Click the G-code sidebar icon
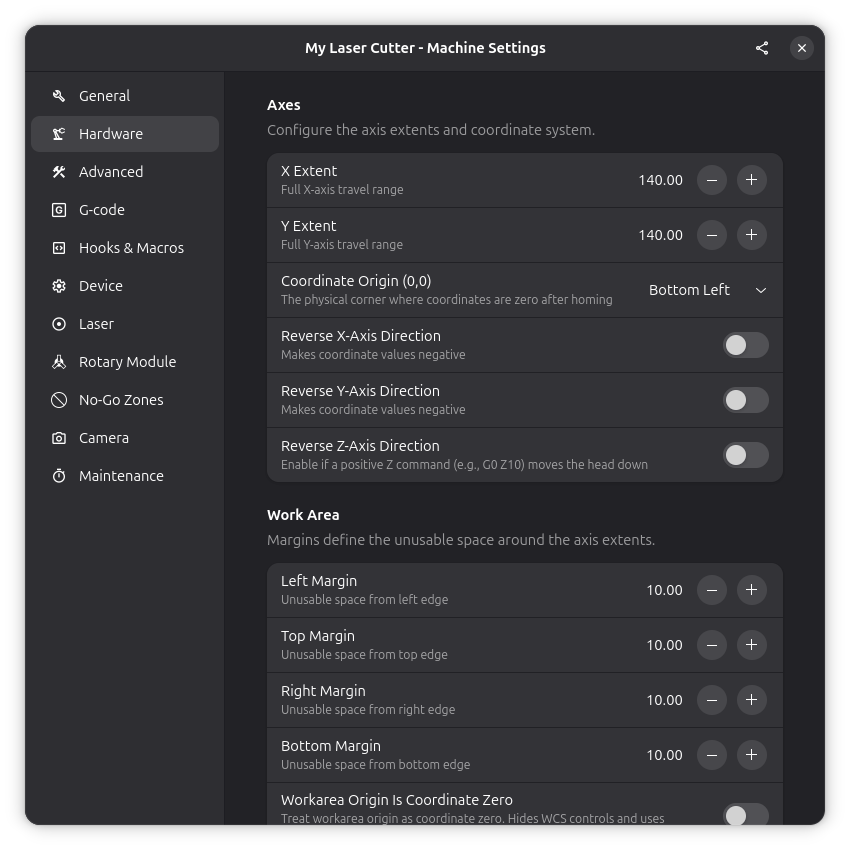This screenshot has width=850, height=850. (x=59, y=210)
